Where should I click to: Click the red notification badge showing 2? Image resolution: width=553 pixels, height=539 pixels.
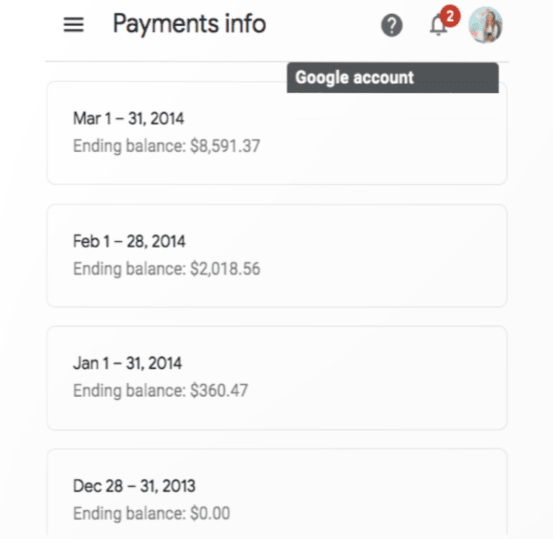pos(450,16)
